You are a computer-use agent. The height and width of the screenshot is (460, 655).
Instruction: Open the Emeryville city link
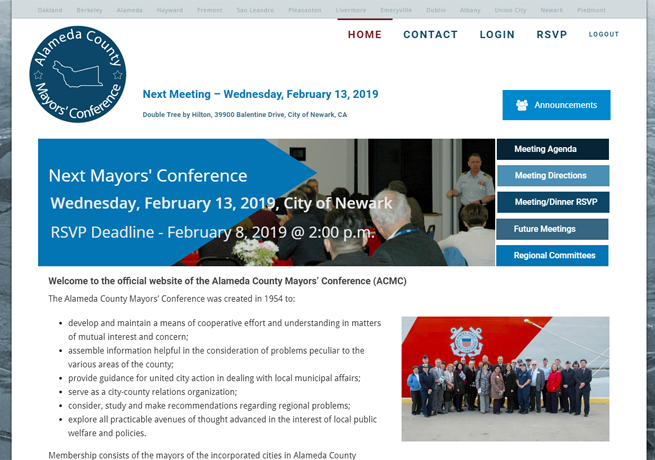tap(396, 10)
